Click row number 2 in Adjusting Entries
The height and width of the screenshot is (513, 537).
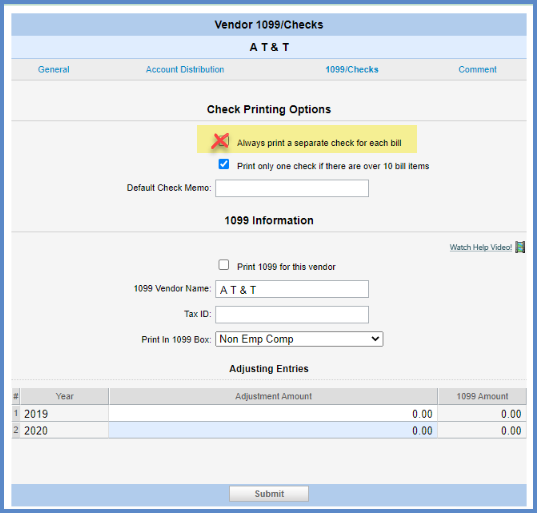tap(16, 430)
